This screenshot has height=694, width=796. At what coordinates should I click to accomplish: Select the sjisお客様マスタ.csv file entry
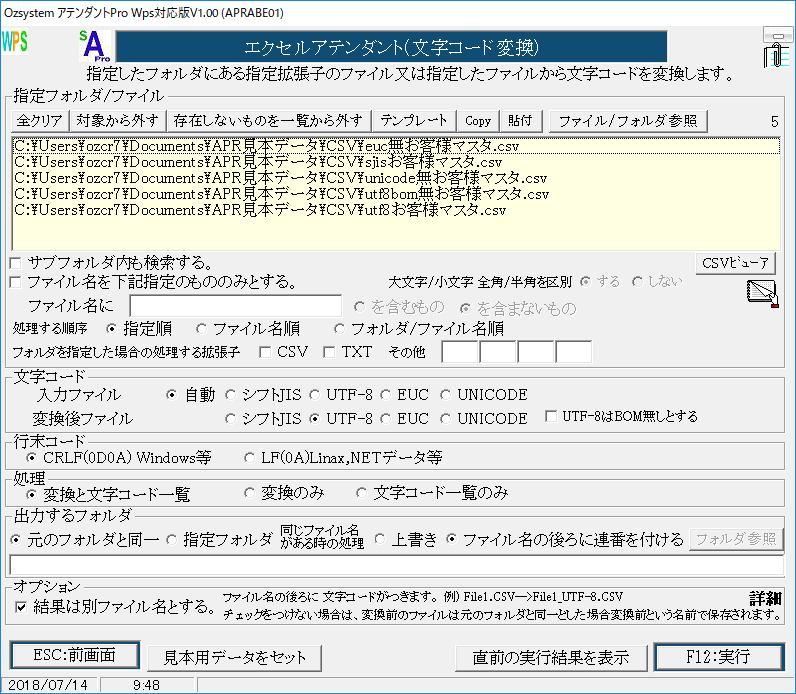(x=260, y=162)
